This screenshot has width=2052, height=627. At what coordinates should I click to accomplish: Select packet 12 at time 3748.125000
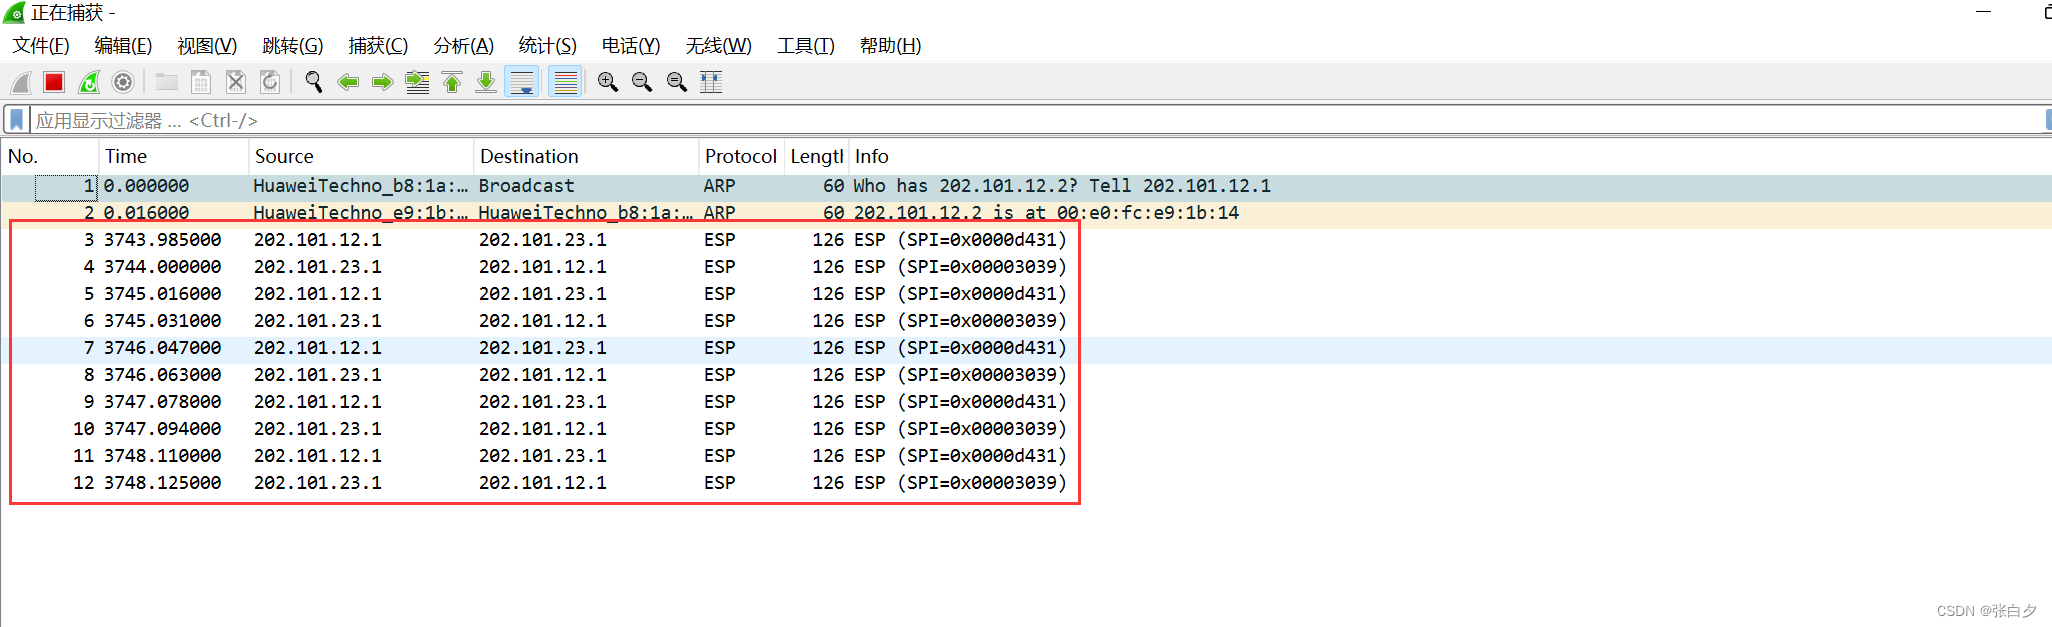(1026, 483)
